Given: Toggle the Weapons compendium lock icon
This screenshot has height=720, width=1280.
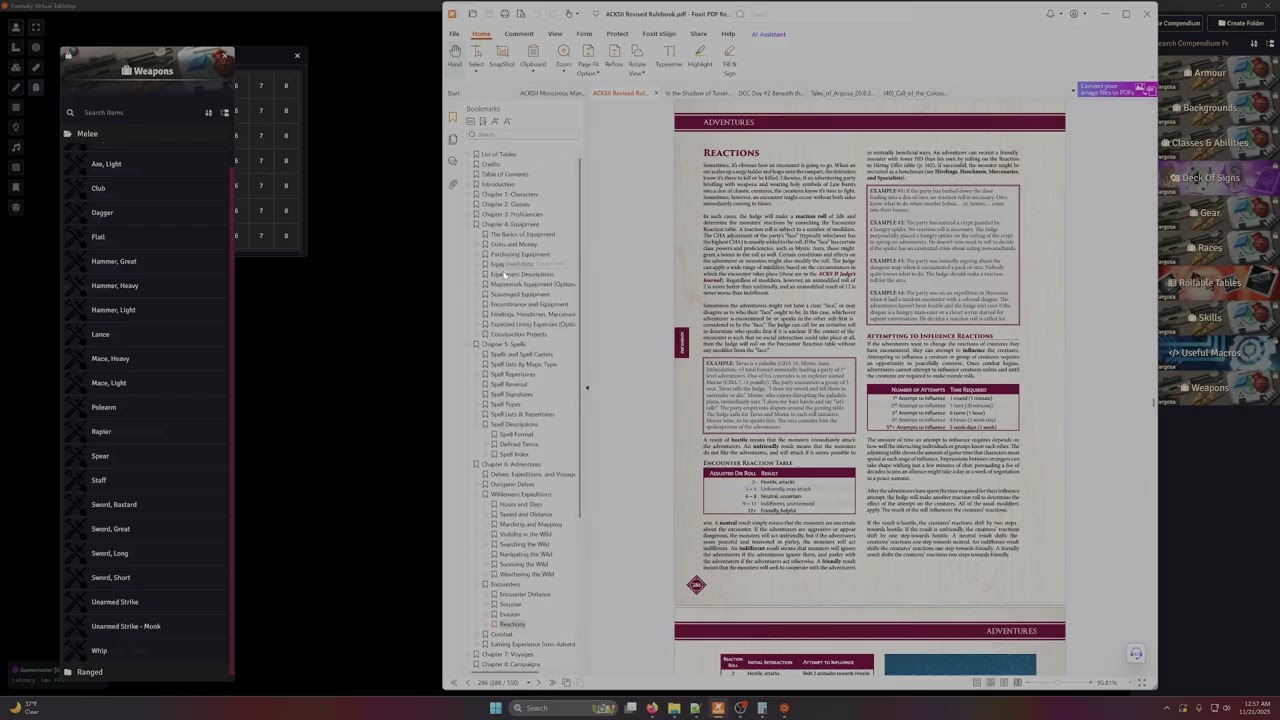Looking at the screenshot, I should 68,56.
